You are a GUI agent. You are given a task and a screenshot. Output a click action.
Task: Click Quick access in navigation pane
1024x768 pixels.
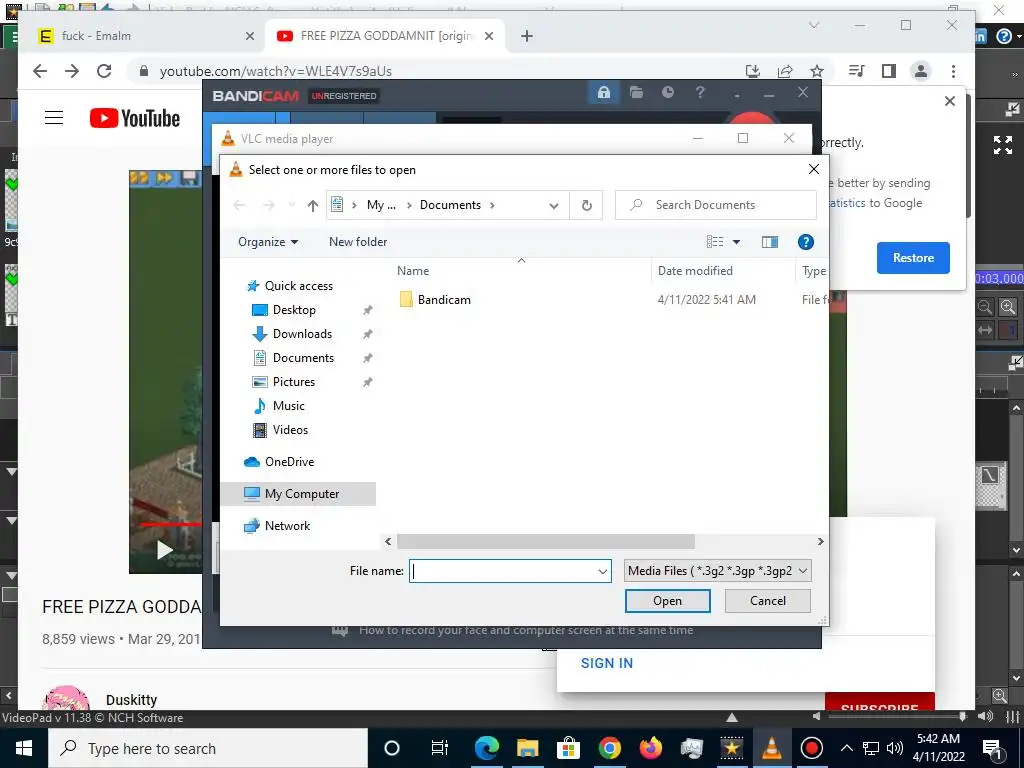[298, 285]
